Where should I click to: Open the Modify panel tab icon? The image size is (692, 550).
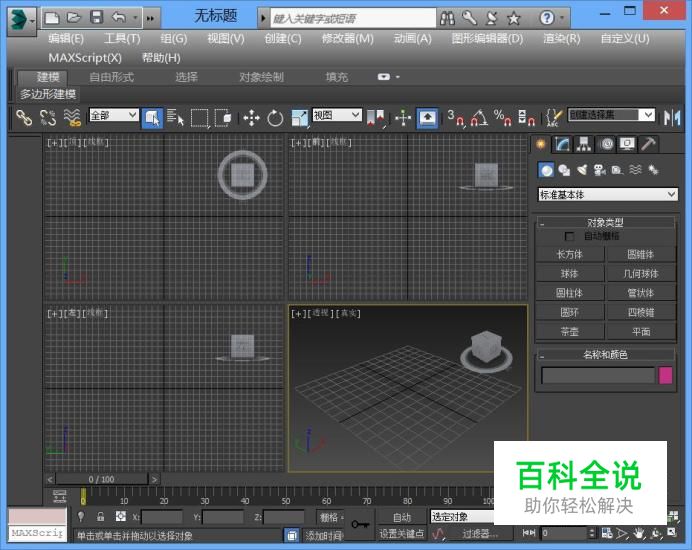click(563, 145)
